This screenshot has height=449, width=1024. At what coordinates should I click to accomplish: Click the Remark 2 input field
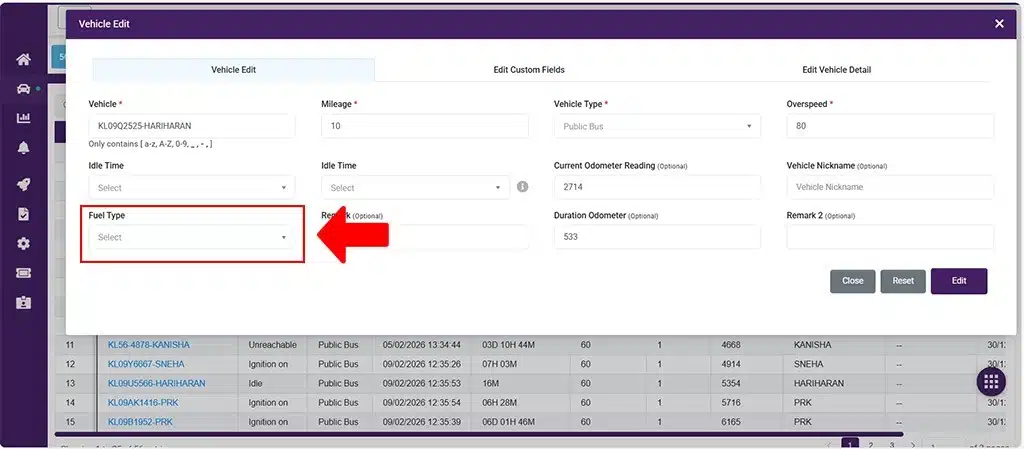point(890,237)
